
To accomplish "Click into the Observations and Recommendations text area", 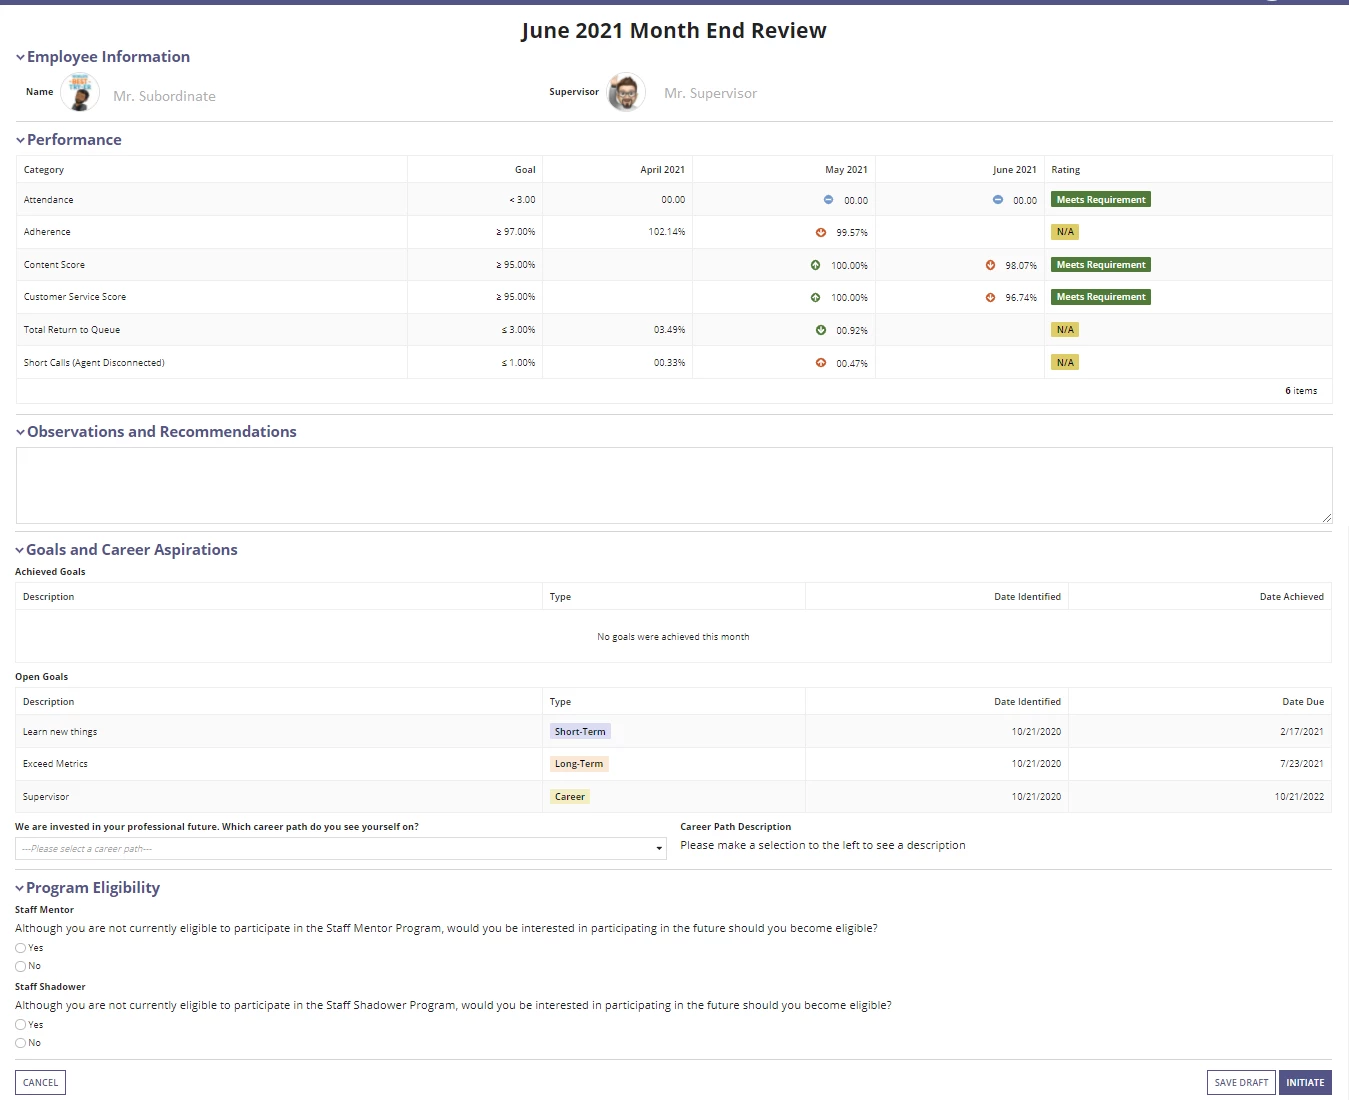I will 674,486.
